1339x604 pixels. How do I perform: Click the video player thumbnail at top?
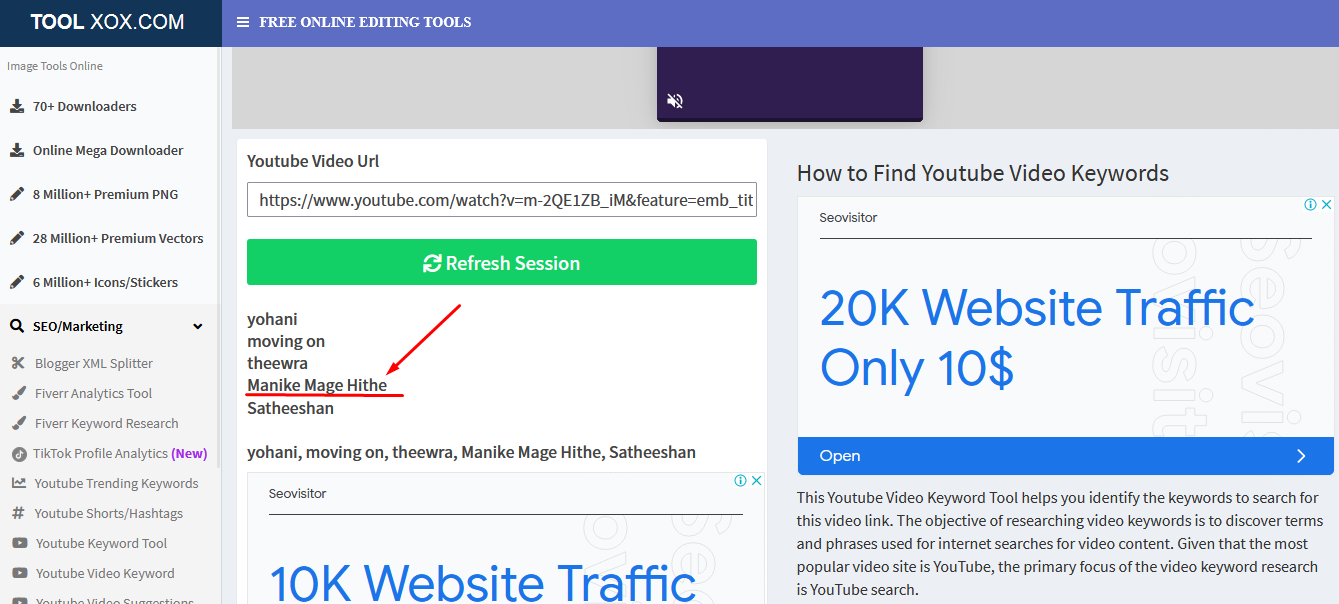pos(790,84)
